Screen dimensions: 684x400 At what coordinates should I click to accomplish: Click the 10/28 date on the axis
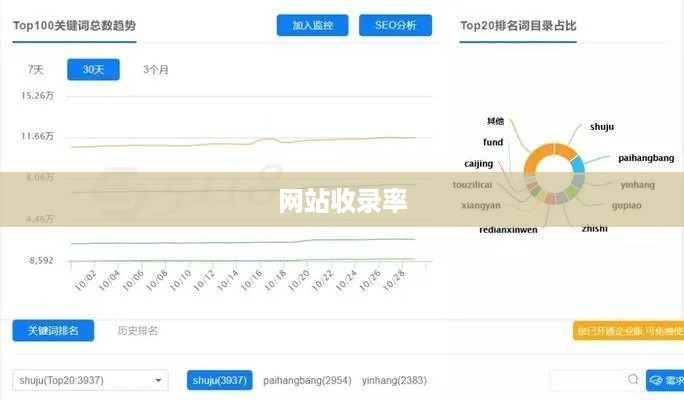[x=393, y=280]
